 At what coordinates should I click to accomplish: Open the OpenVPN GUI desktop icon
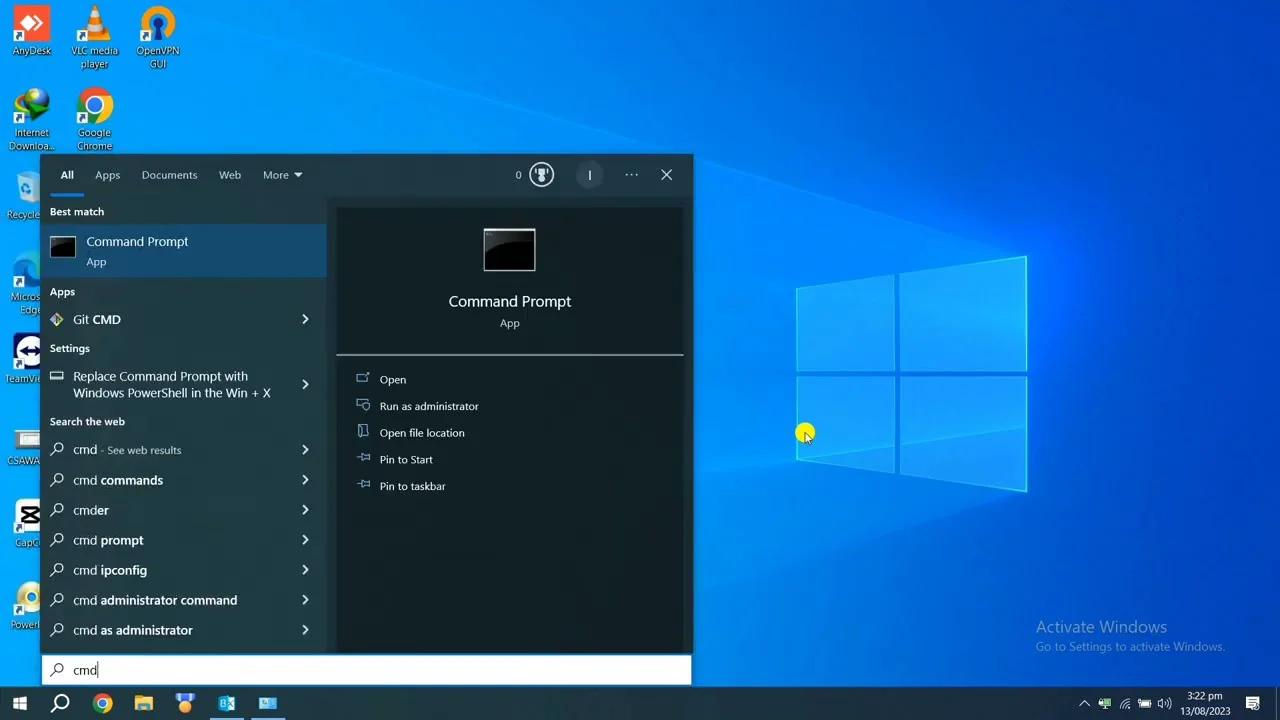(x=158, y=37)
